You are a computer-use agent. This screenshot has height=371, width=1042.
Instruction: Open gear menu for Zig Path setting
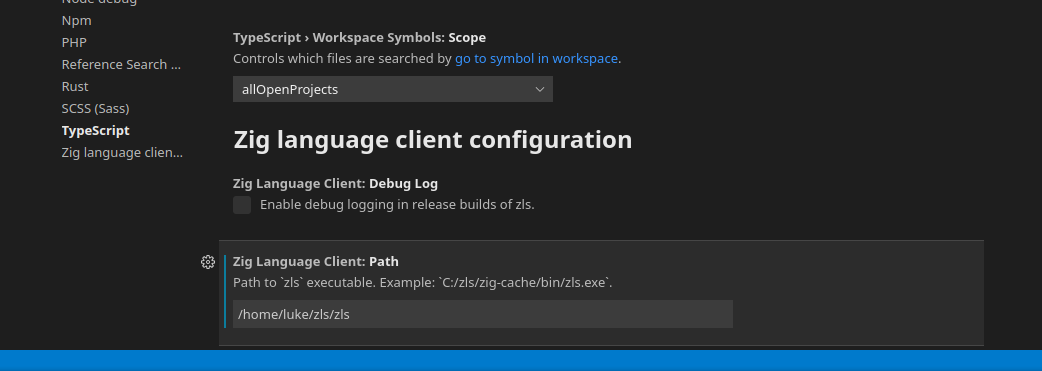(208, 262)
